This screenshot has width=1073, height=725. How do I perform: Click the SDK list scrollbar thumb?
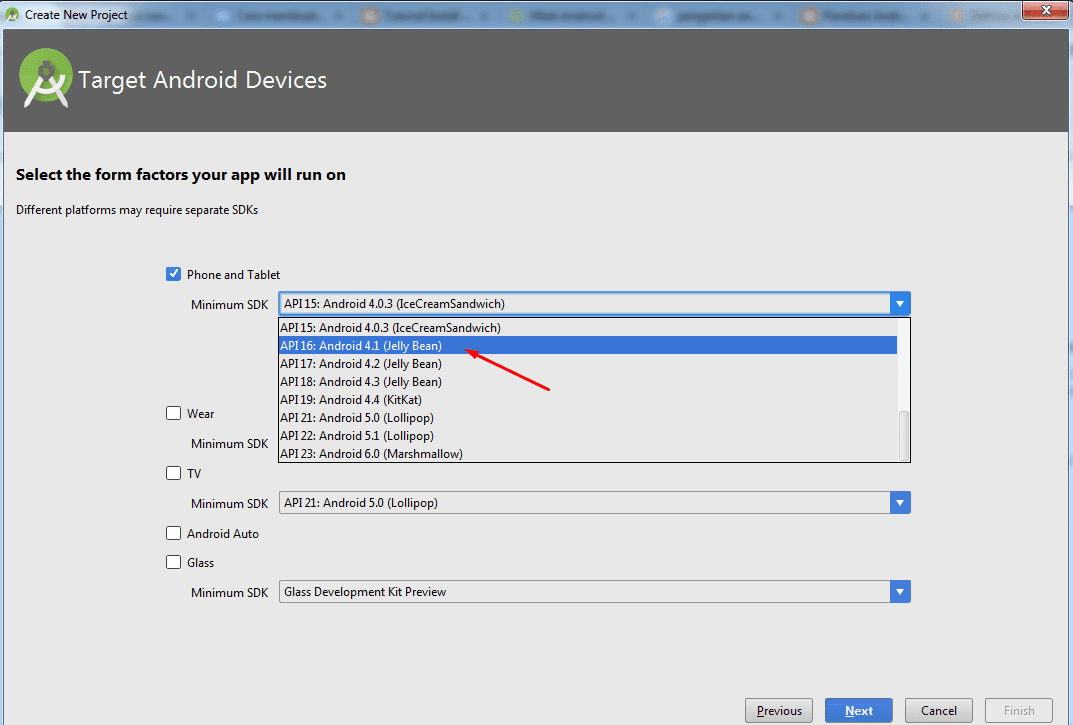904,435
